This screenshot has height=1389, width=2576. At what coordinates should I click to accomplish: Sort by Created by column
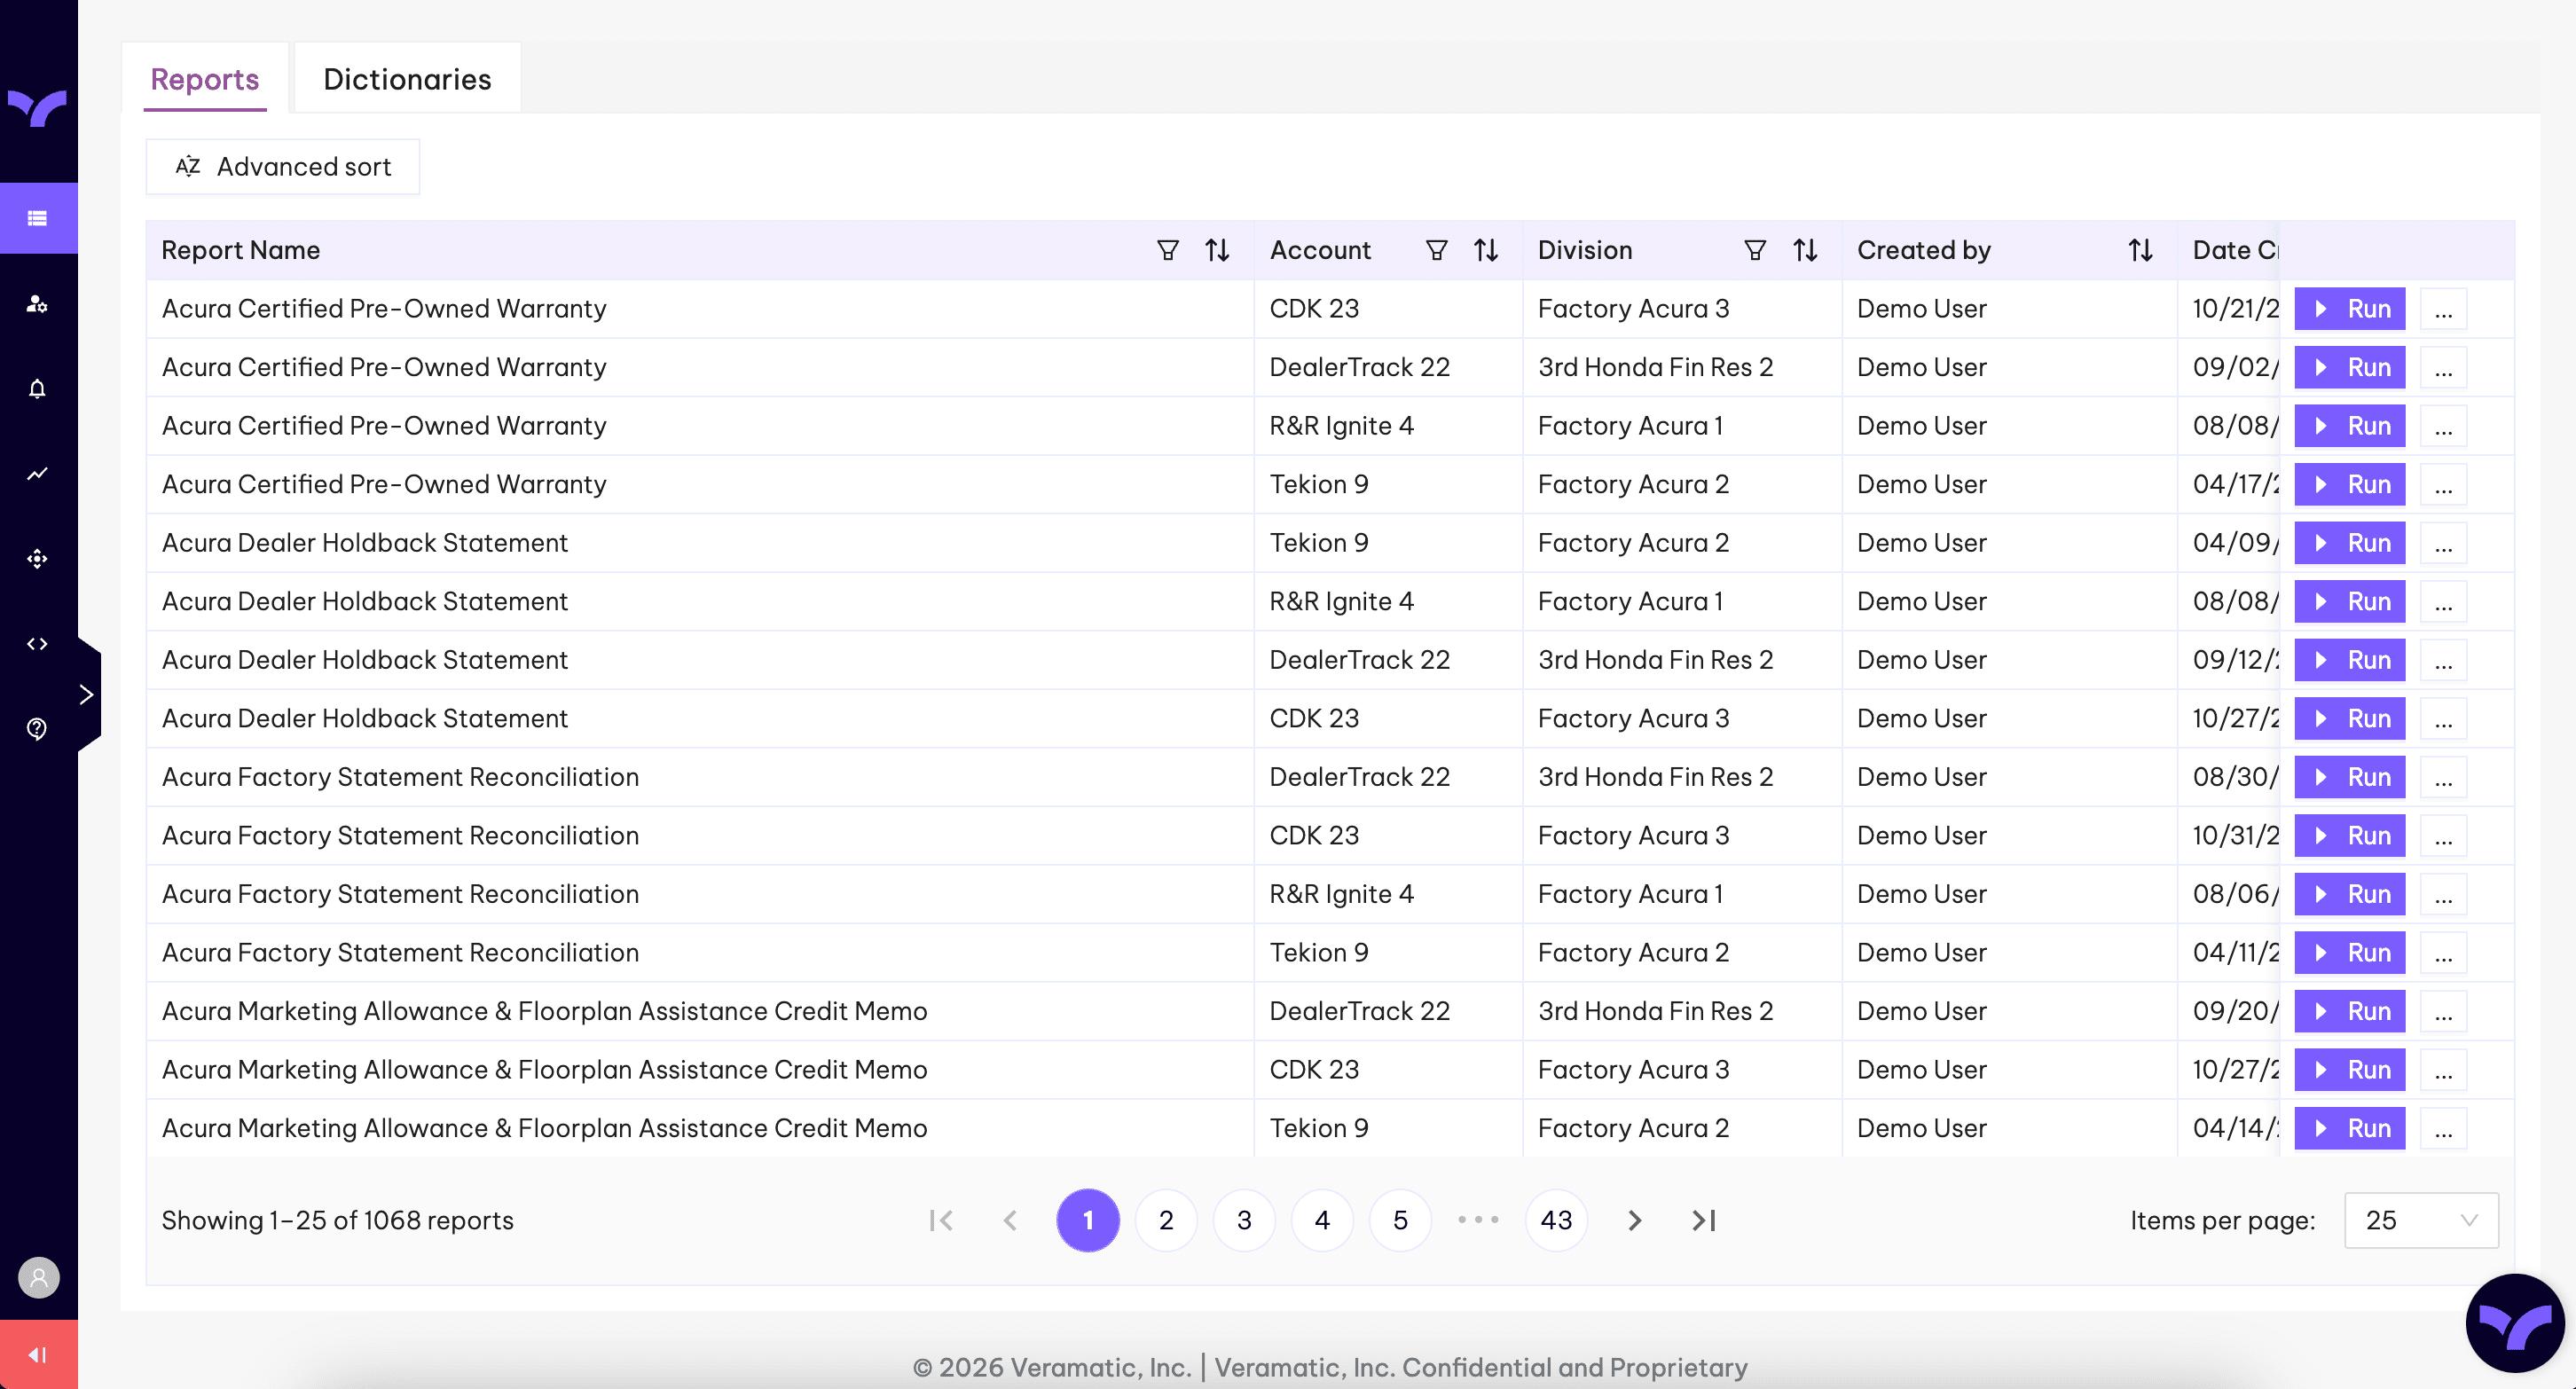coord(2140,250)
